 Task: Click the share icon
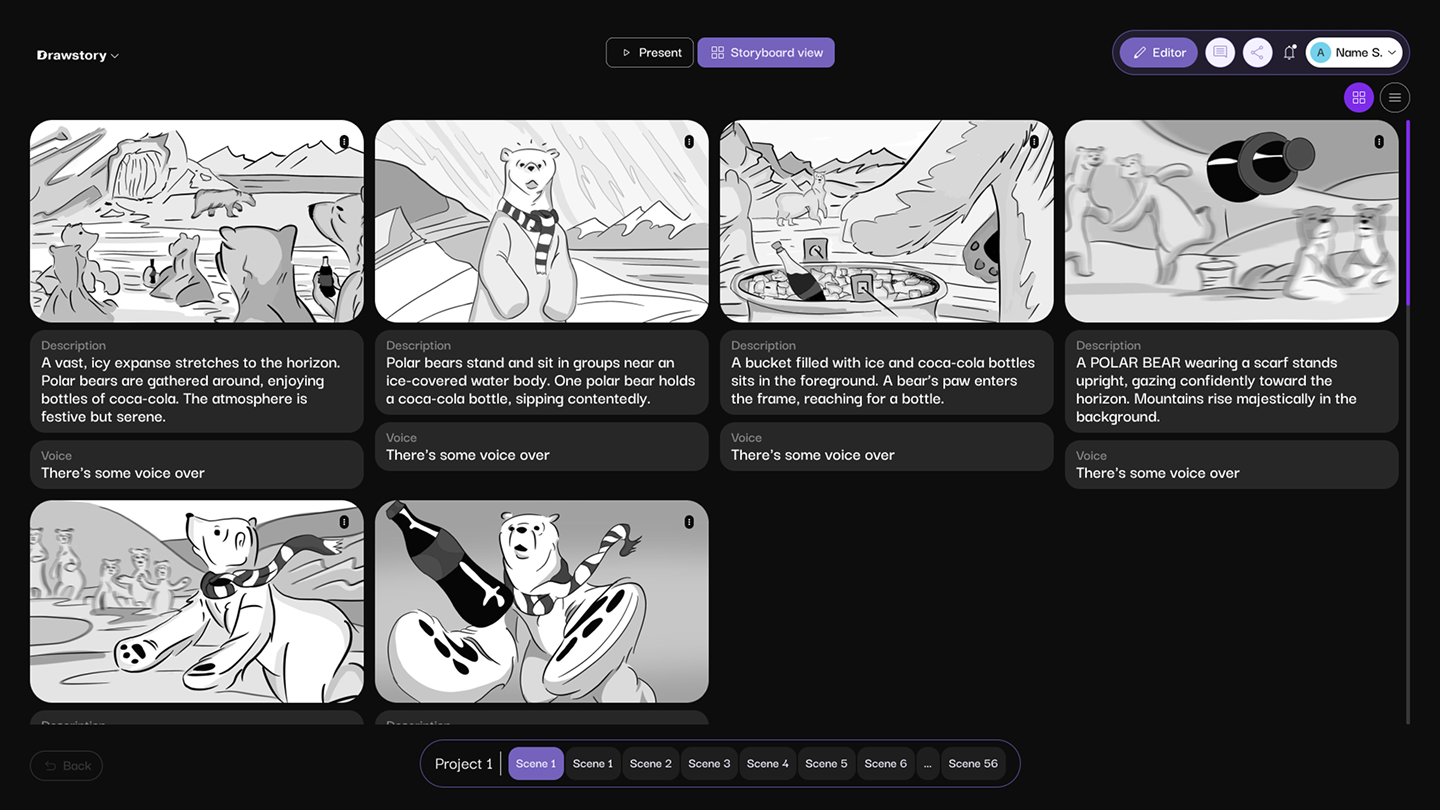1257,53
